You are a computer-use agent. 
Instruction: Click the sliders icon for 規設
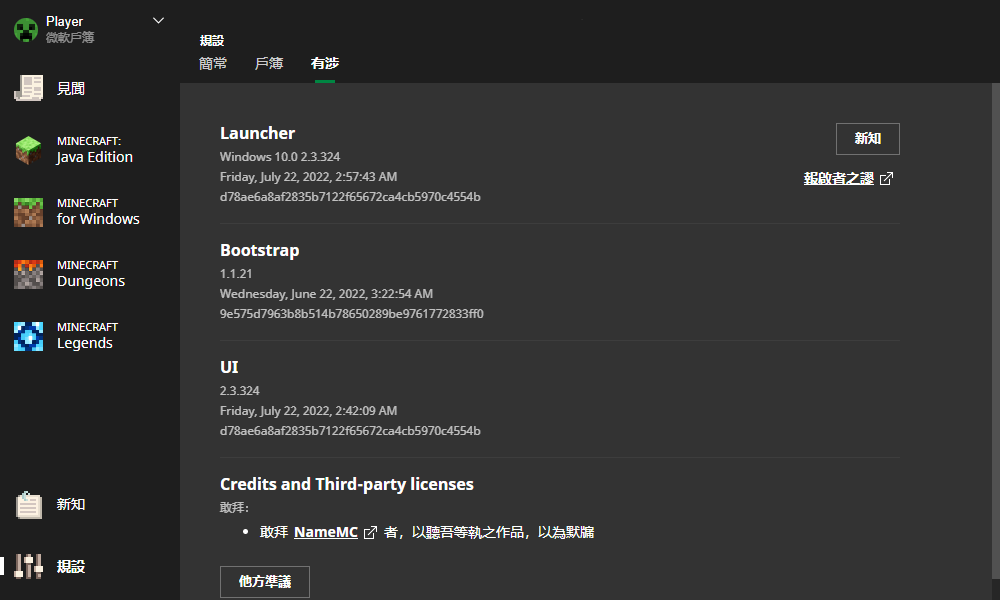click(29, 566)
